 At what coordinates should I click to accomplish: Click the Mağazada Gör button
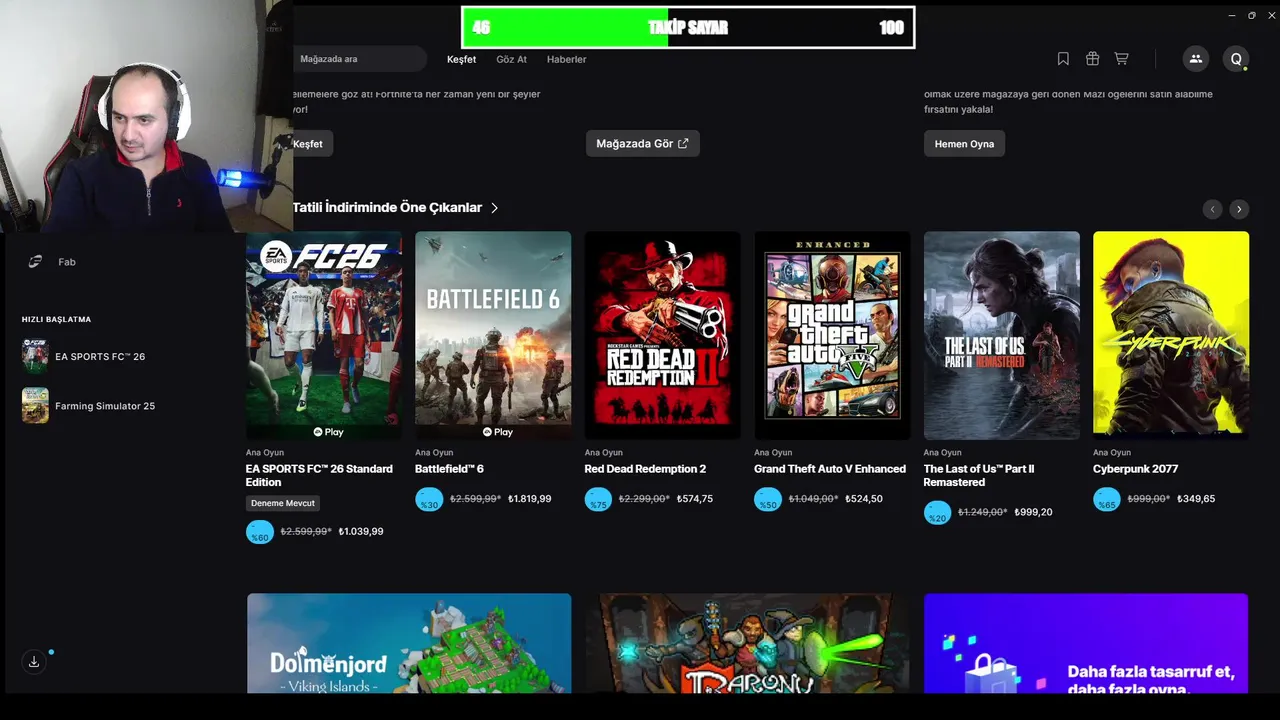click(642, 144)
